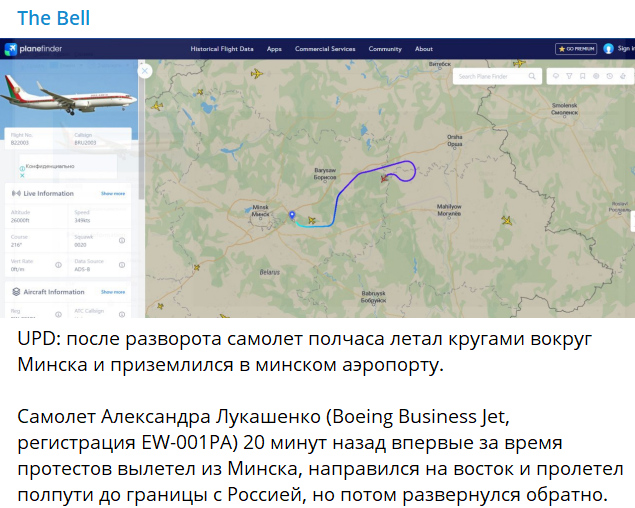Click the Live Information broadcast icon
The width and height of the screenshot is (635, 508).
[x=16, y=194]
